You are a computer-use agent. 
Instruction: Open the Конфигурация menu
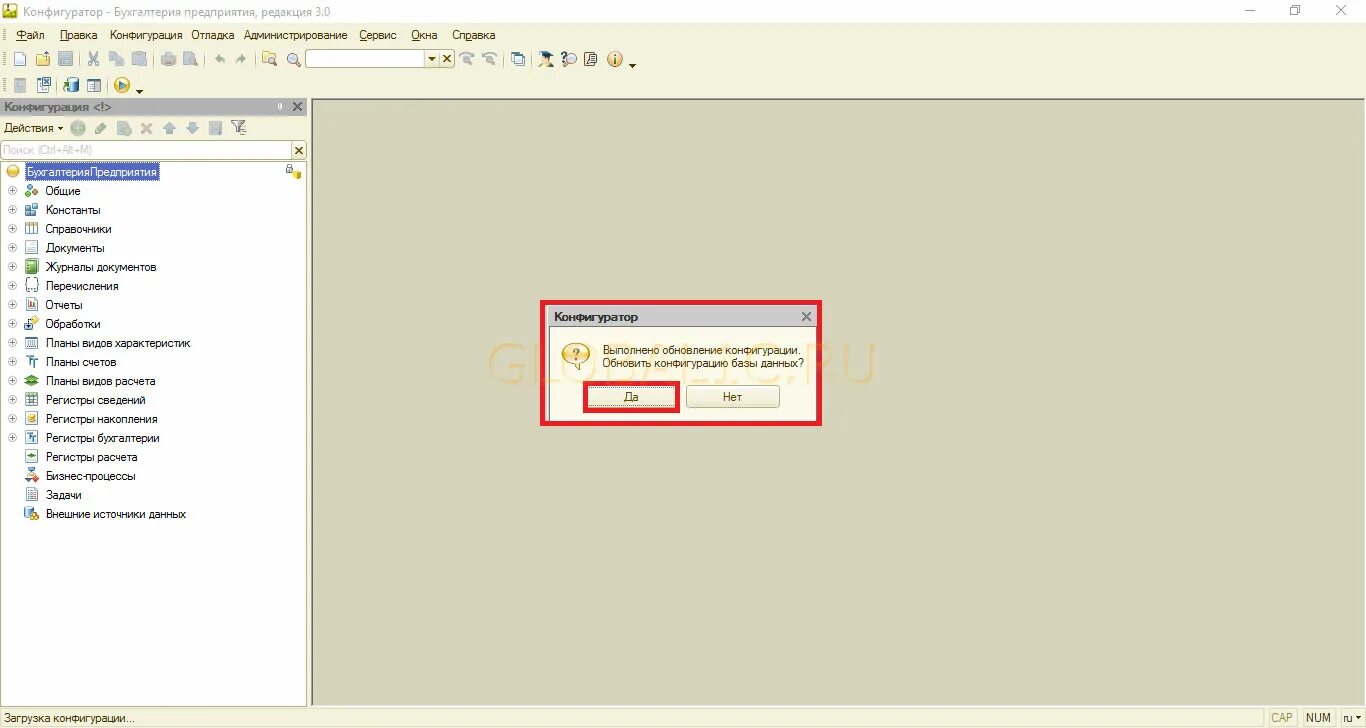click(146, 35)
